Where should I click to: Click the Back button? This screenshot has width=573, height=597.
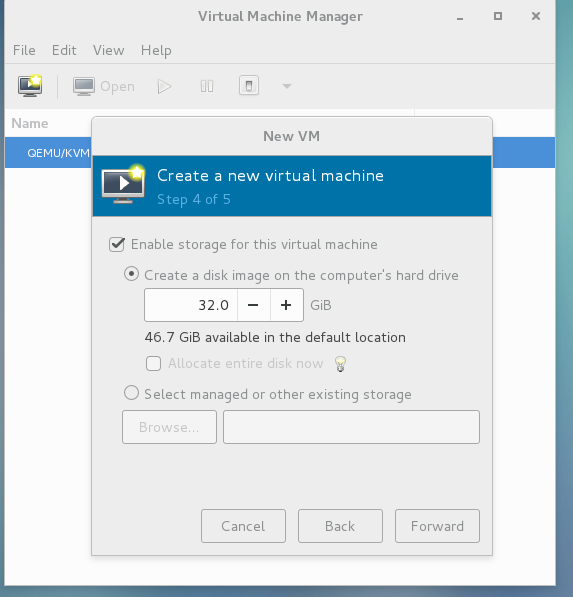(x=340, y=526)
